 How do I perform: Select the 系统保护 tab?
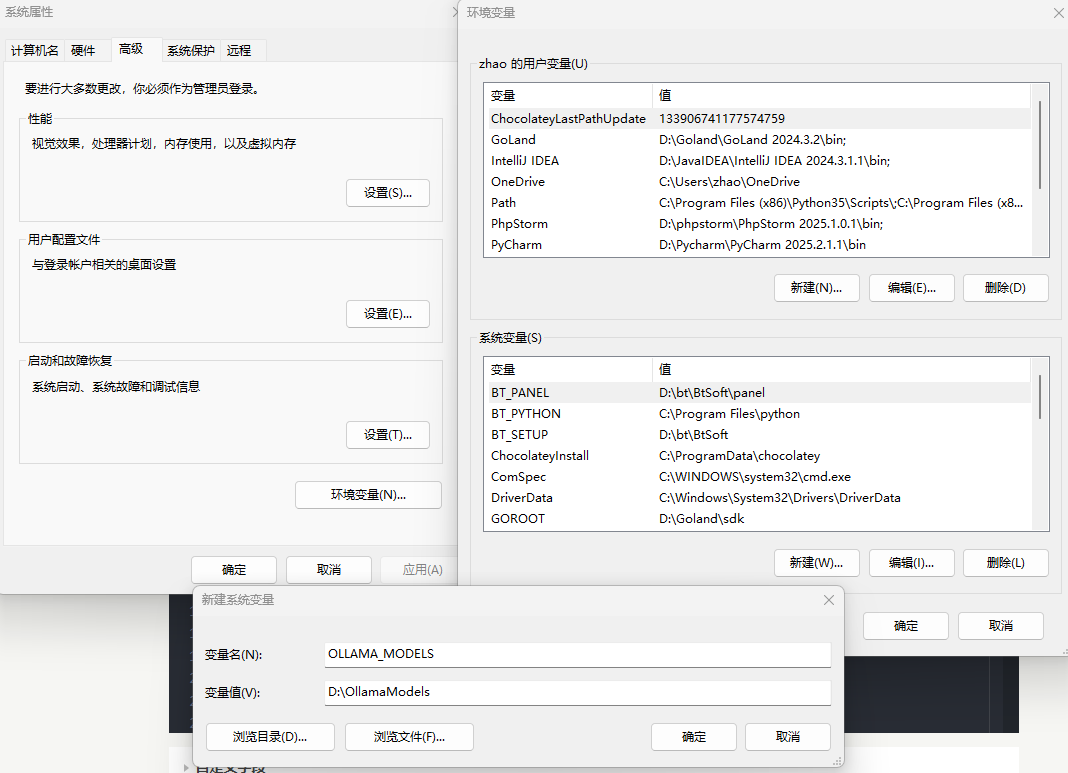click(190, 50)
